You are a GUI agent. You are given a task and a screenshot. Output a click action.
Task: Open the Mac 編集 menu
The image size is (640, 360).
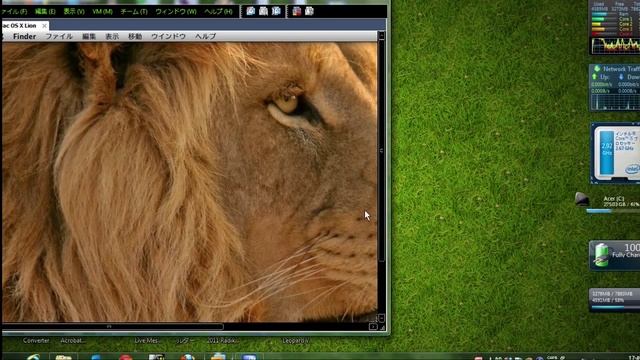click(x=89, y=36)
